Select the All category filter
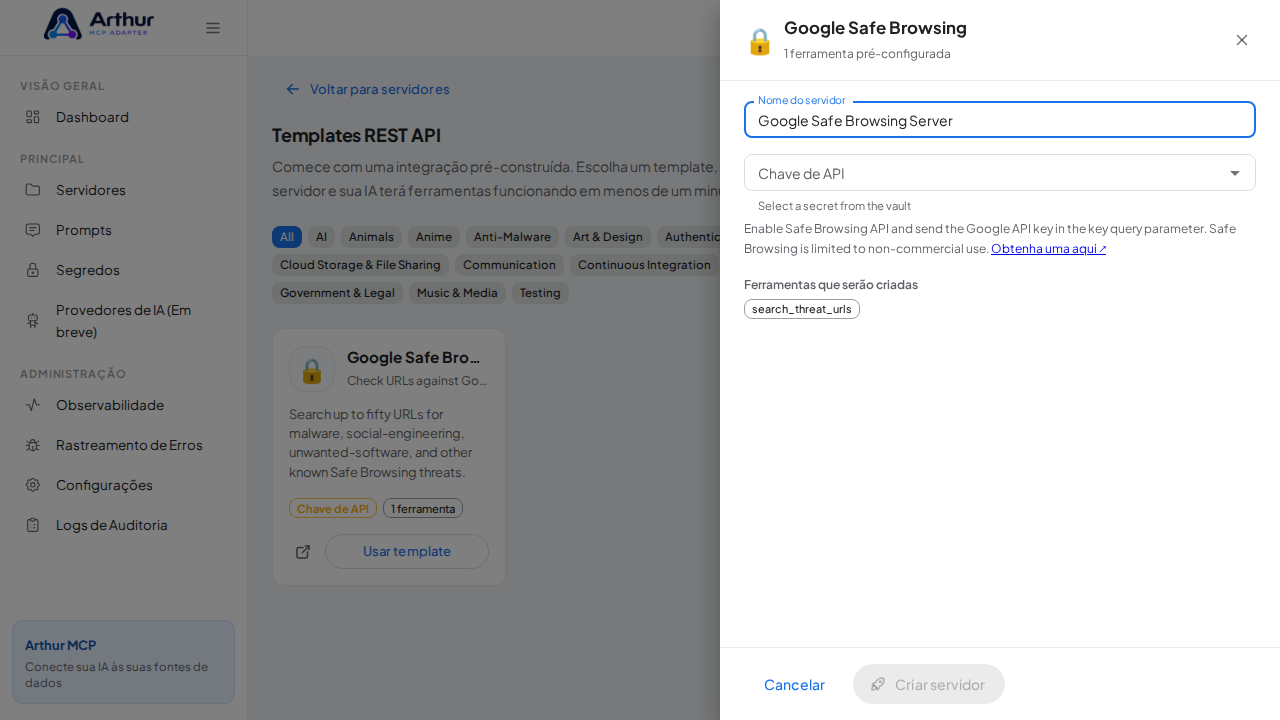This screenshot has height=720, width=1280. click(x=287, y=237)
